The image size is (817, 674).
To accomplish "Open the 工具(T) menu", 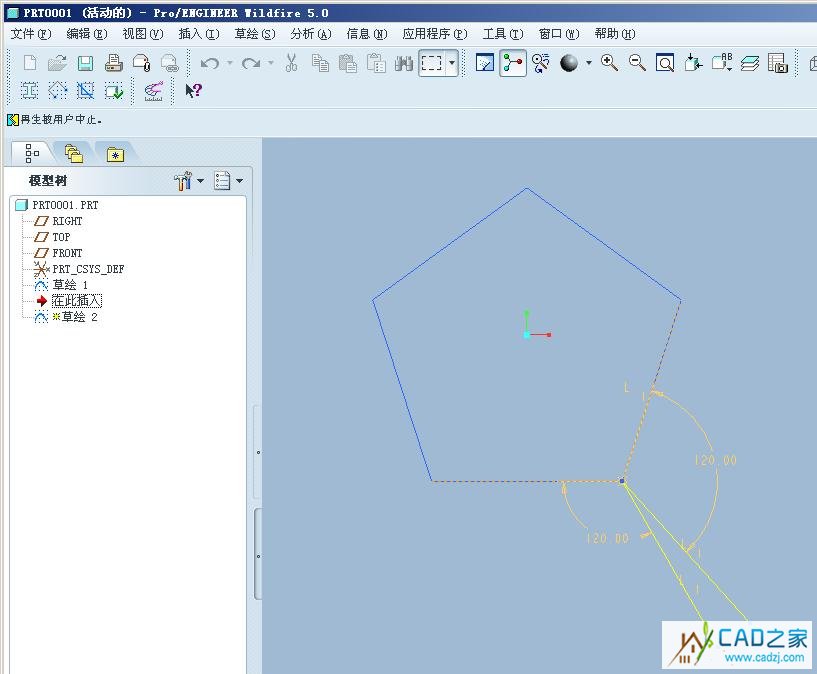I will pyautogui.click(x=503, y=34).
